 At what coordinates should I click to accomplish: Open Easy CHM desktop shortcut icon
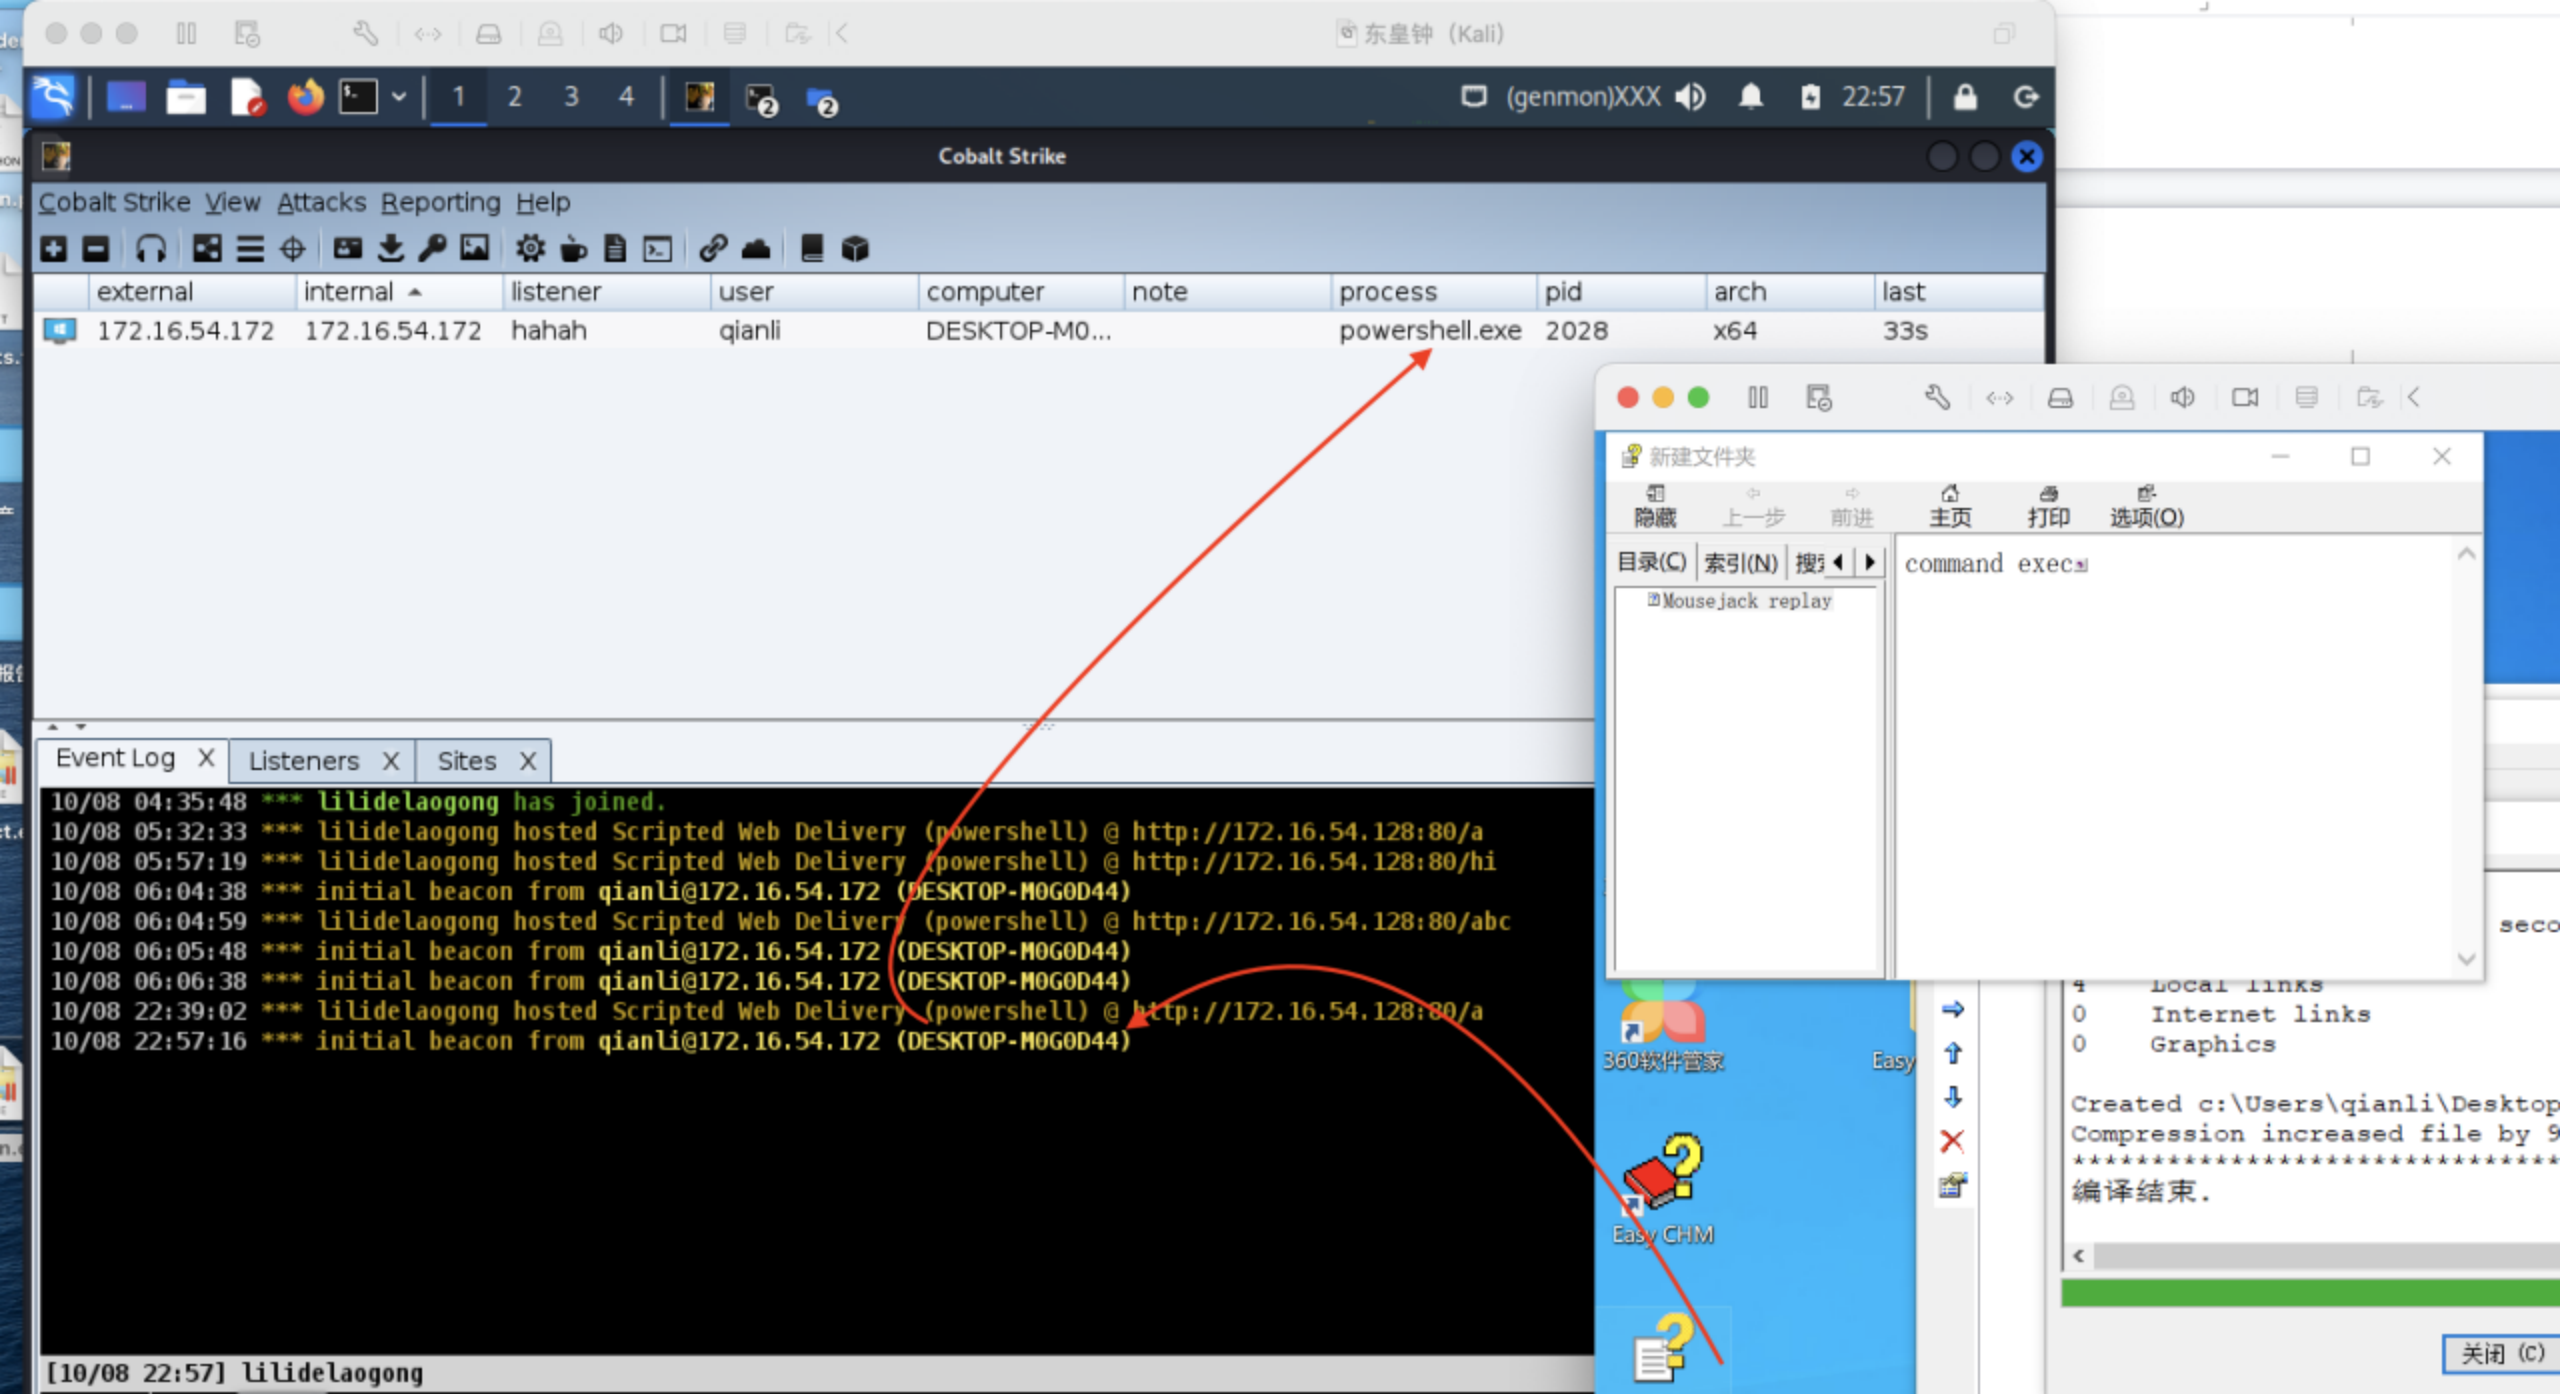tap(1662, 1188)
